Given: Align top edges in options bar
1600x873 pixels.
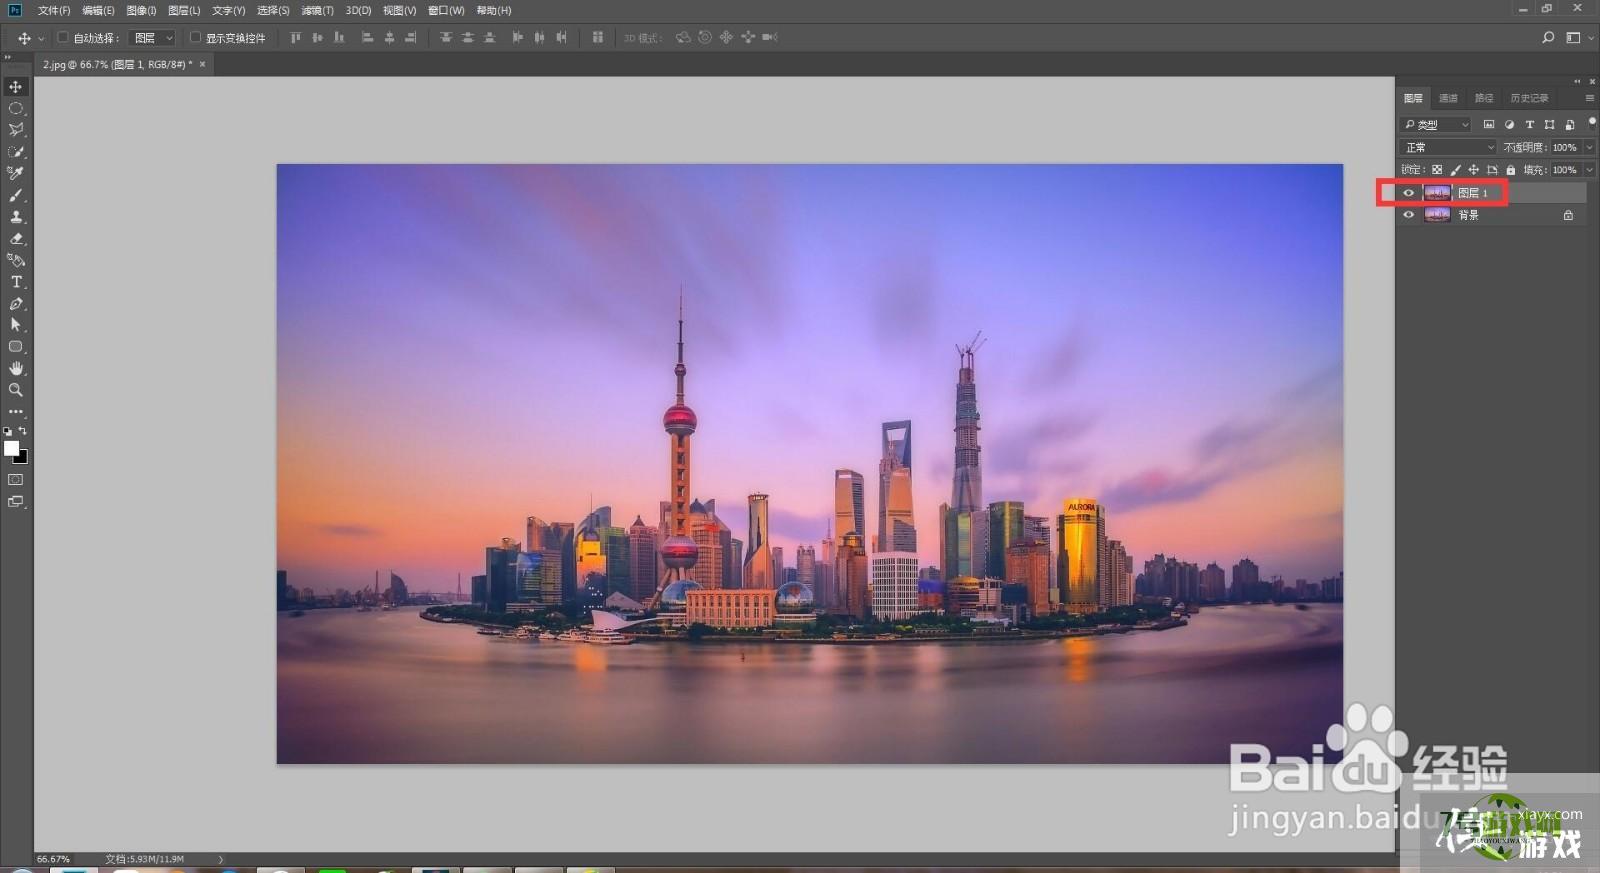Looking at the screenshot, I should [296, 37].
